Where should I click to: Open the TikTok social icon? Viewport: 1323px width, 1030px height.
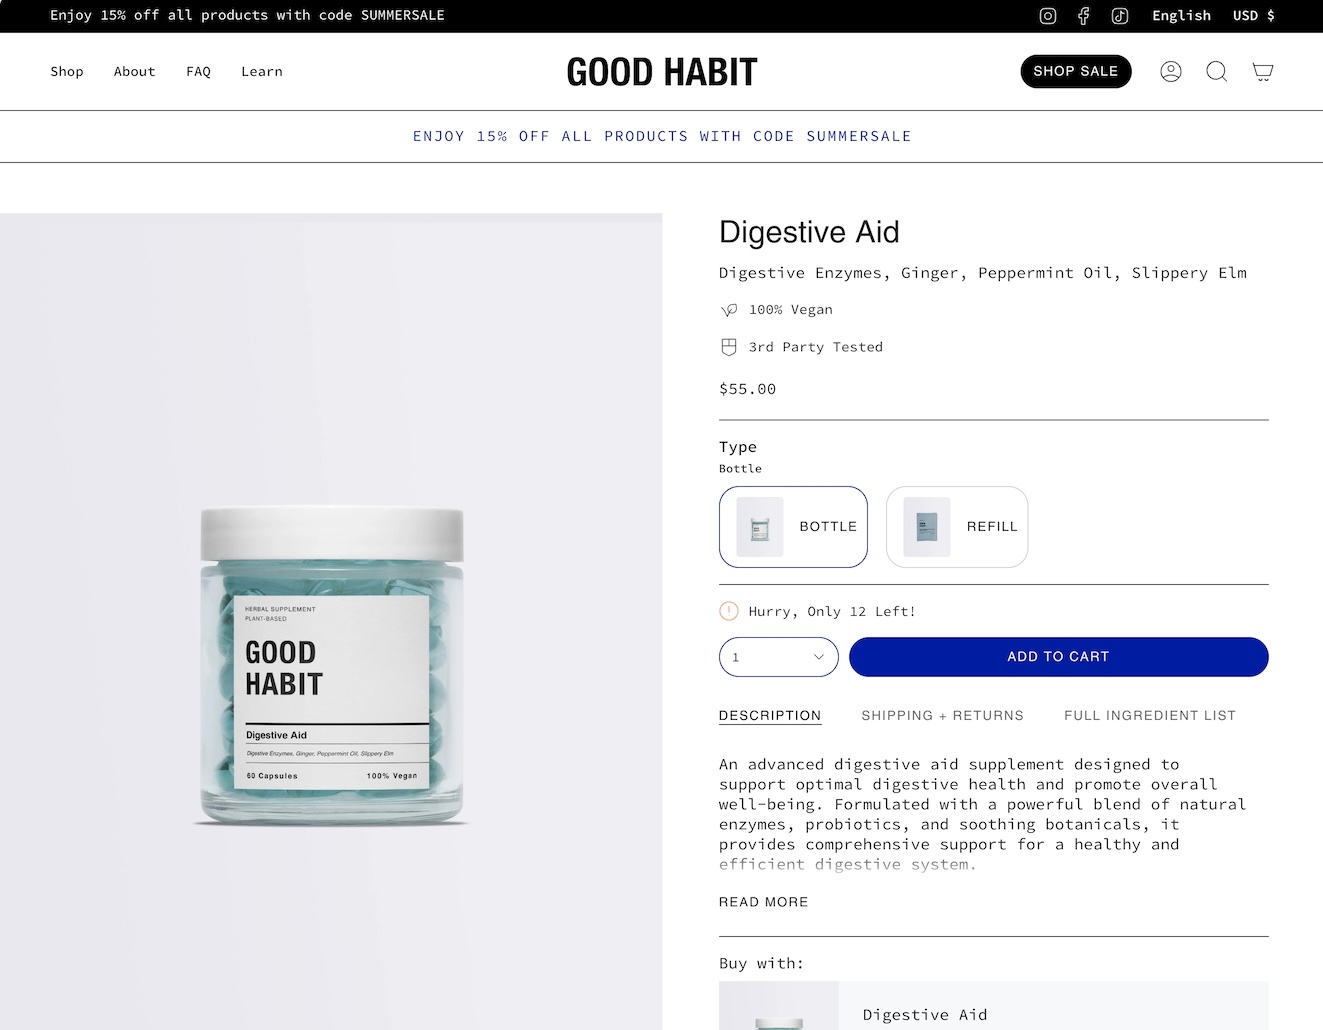click(x=1120, y=16)
